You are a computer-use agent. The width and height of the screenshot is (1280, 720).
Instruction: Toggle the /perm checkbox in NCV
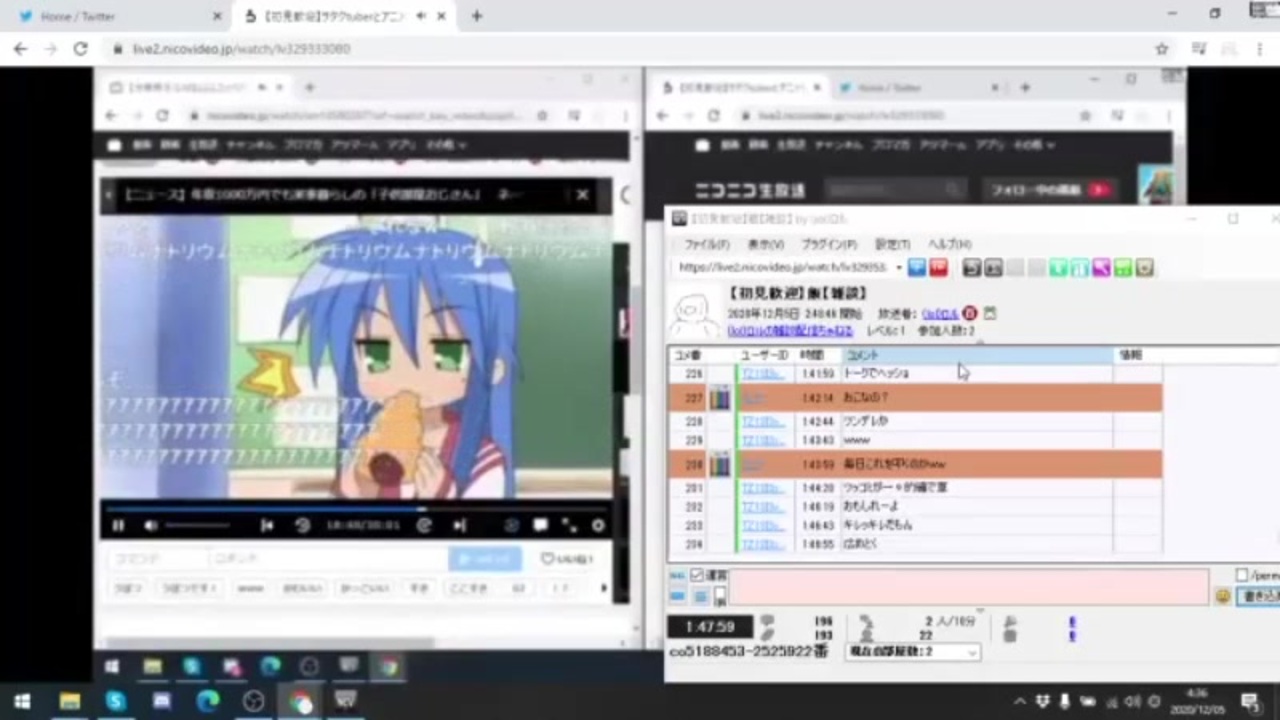coord(1242,576)
